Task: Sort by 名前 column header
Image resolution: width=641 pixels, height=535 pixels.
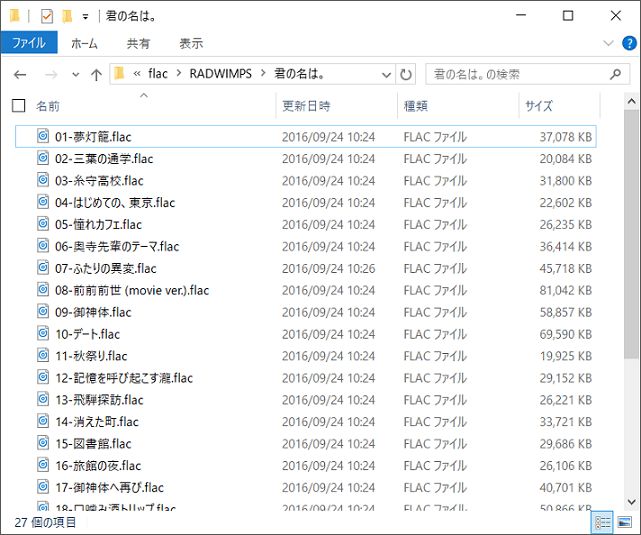Action: pos(48,106)
